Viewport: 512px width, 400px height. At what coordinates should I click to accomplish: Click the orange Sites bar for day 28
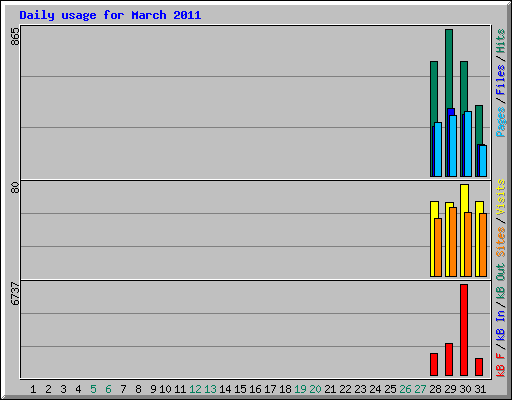pyautogui.click(x=438, y=247)
